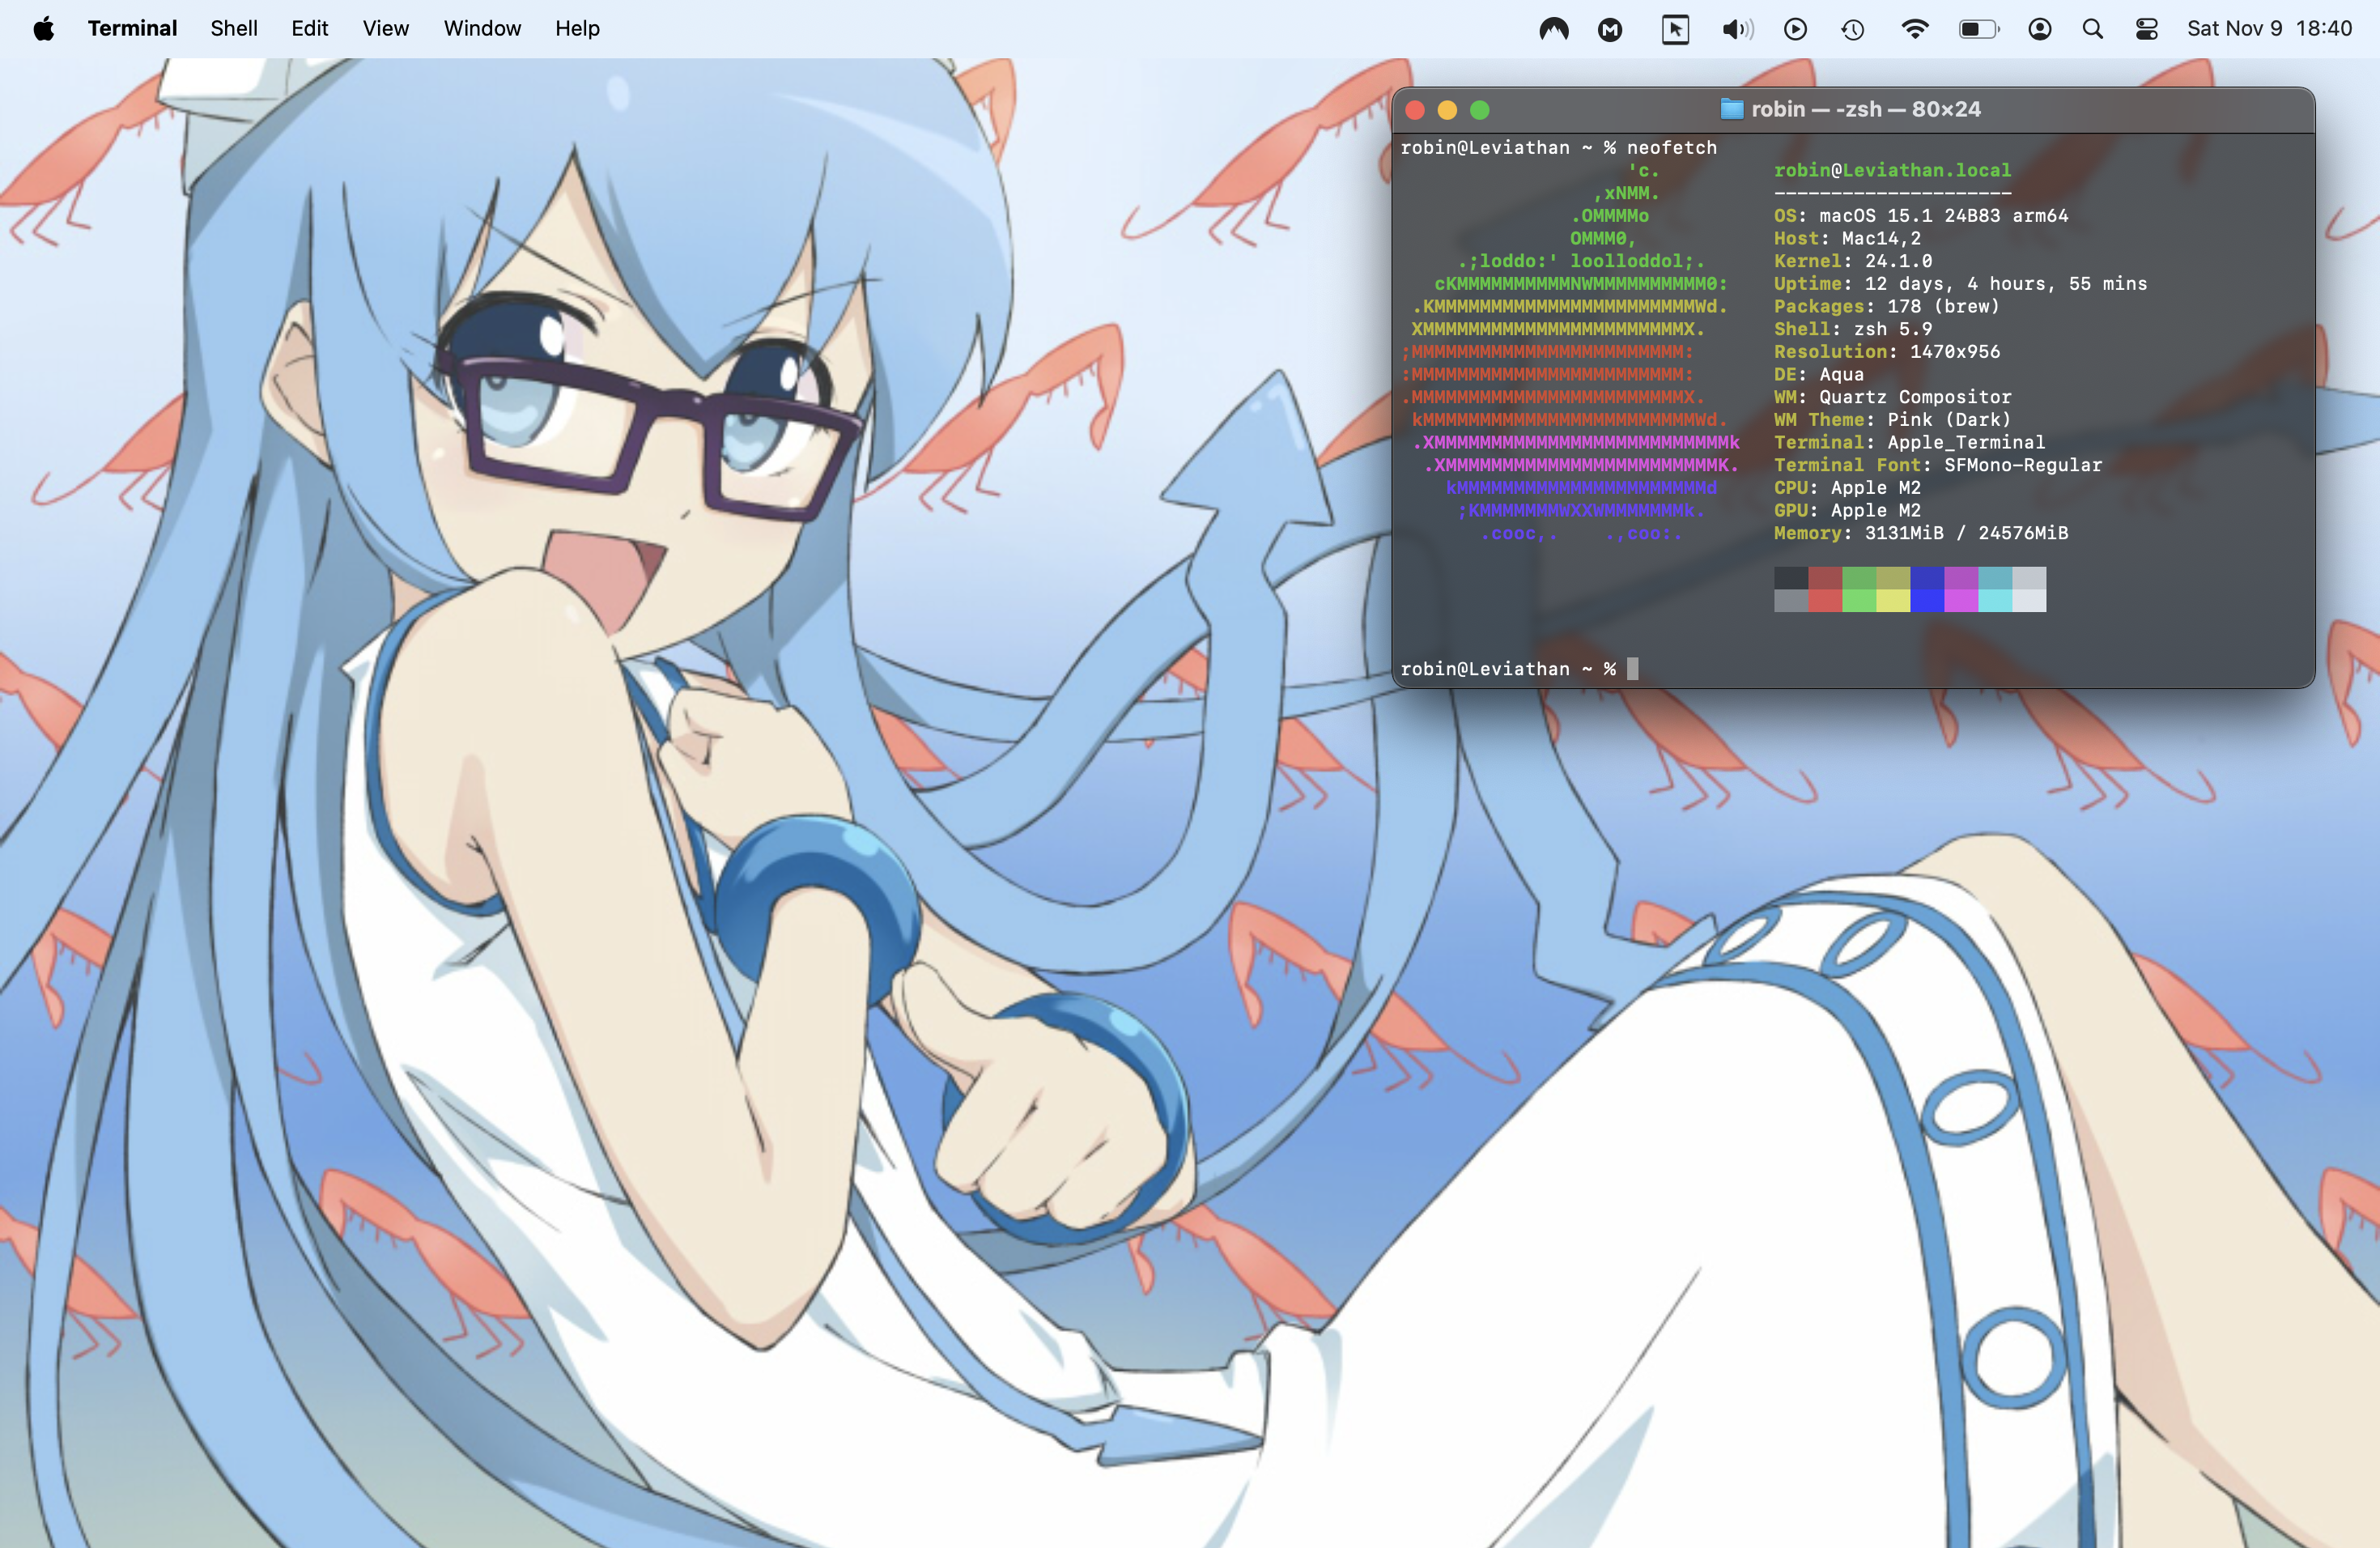Click the bright yellow color block

coord(1893,600)
